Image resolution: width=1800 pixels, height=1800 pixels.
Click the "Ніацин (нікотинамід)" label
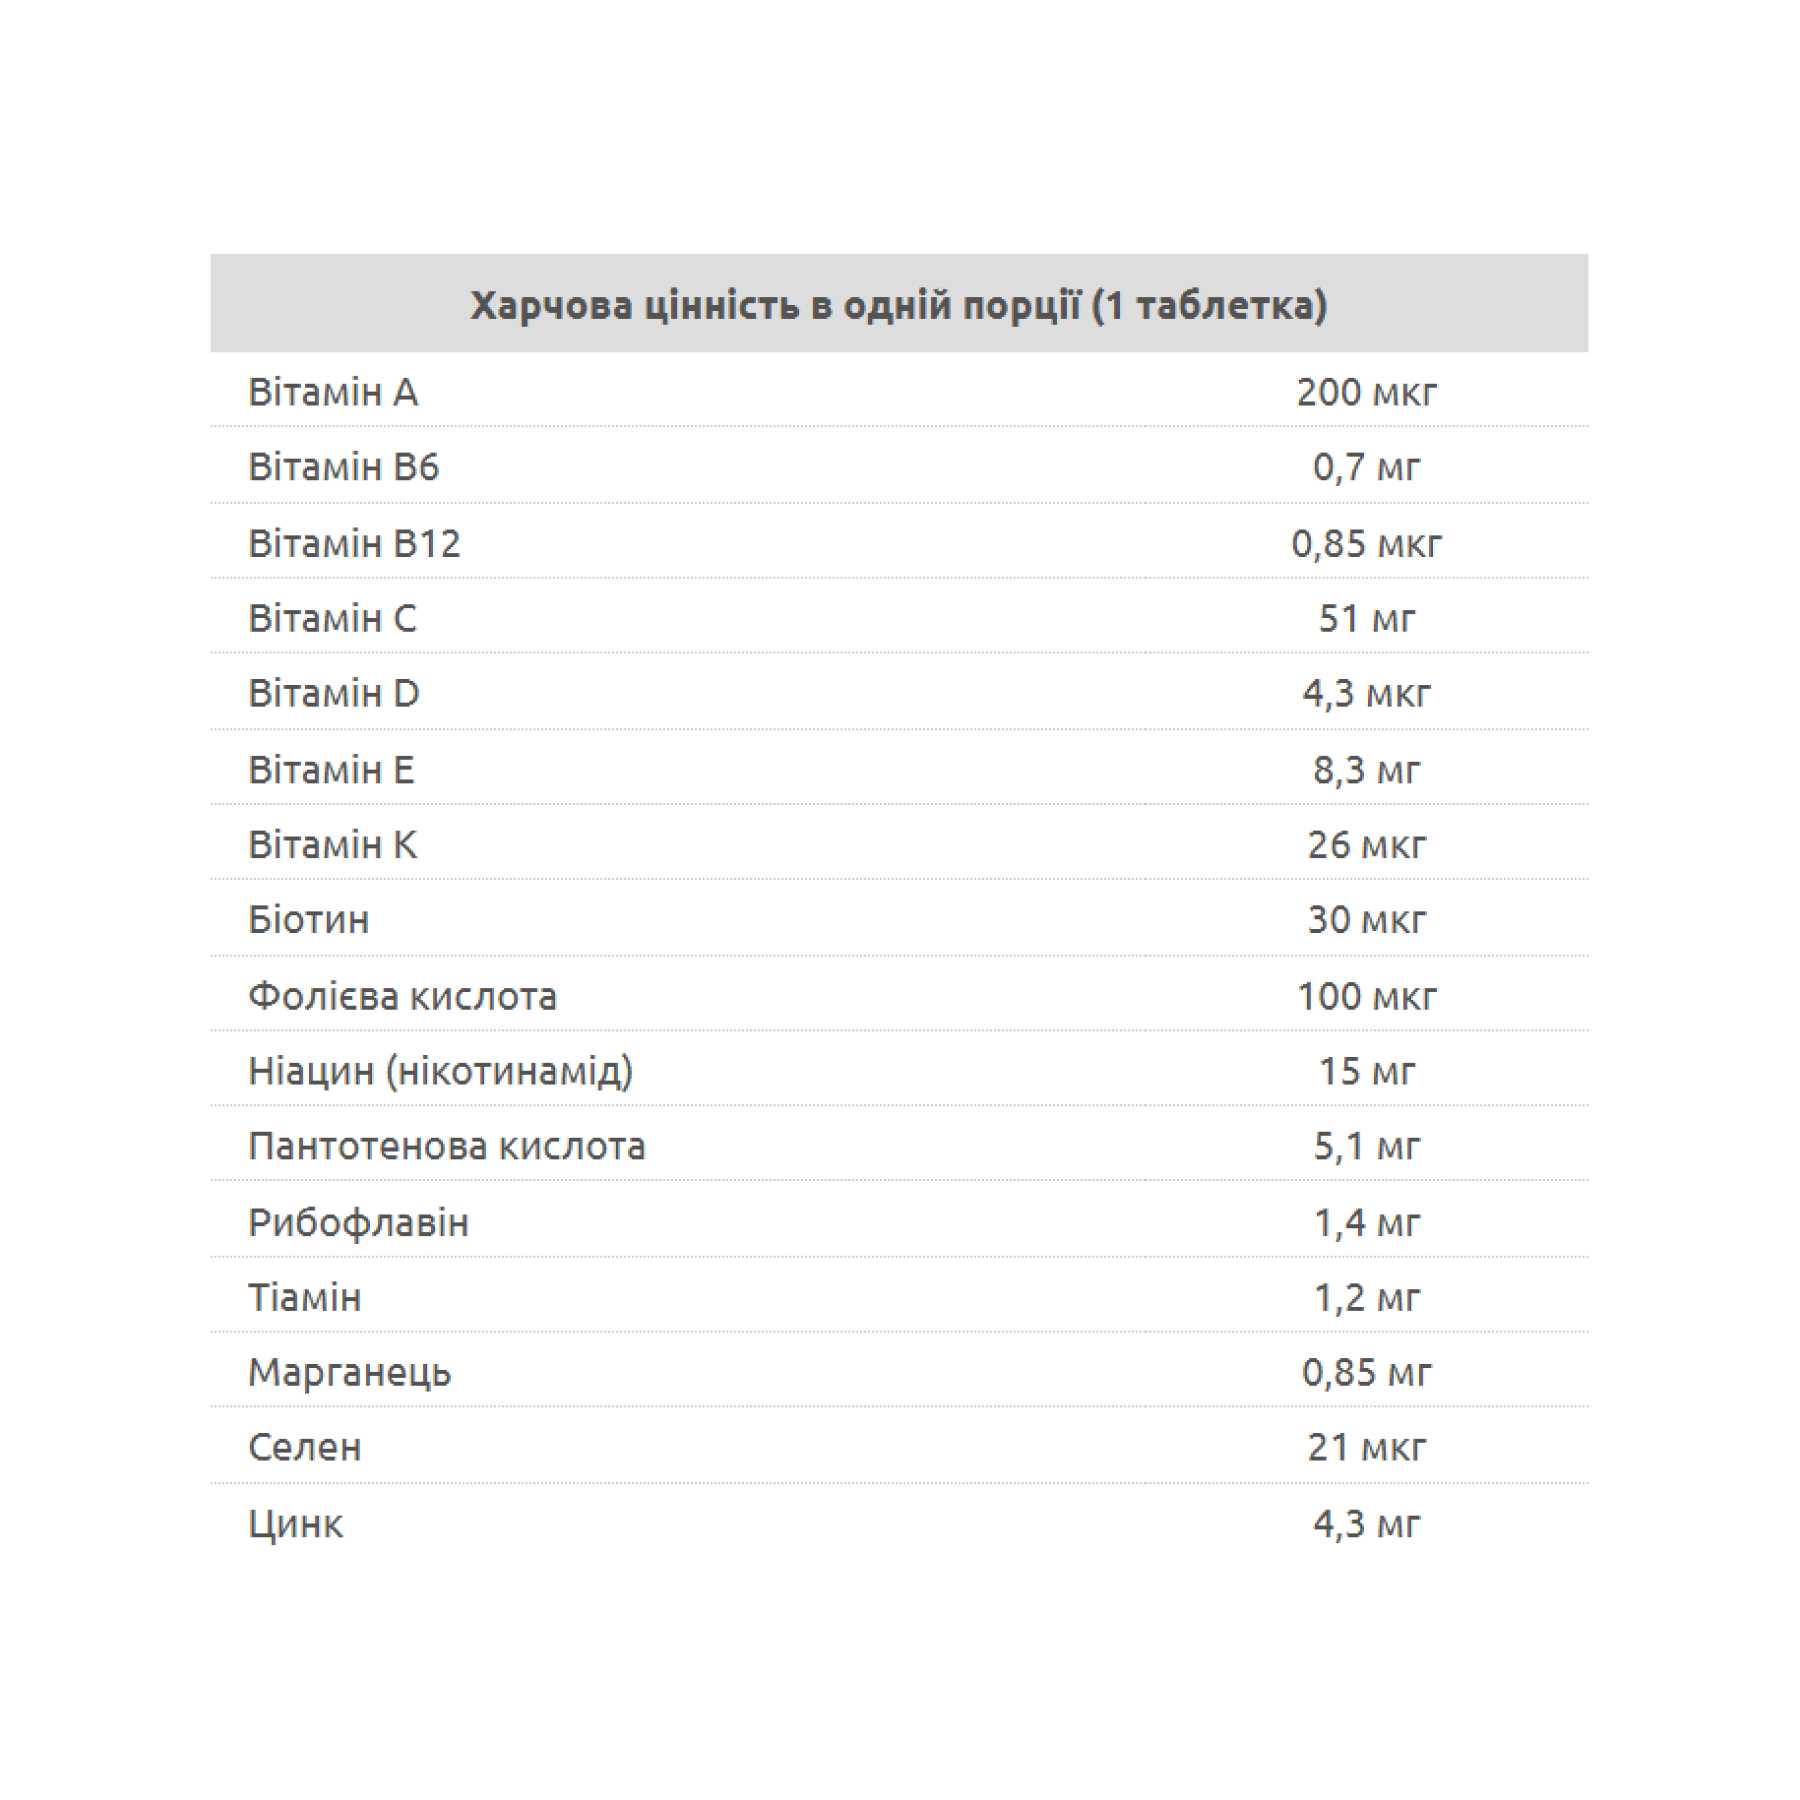tap(440, 1071)
